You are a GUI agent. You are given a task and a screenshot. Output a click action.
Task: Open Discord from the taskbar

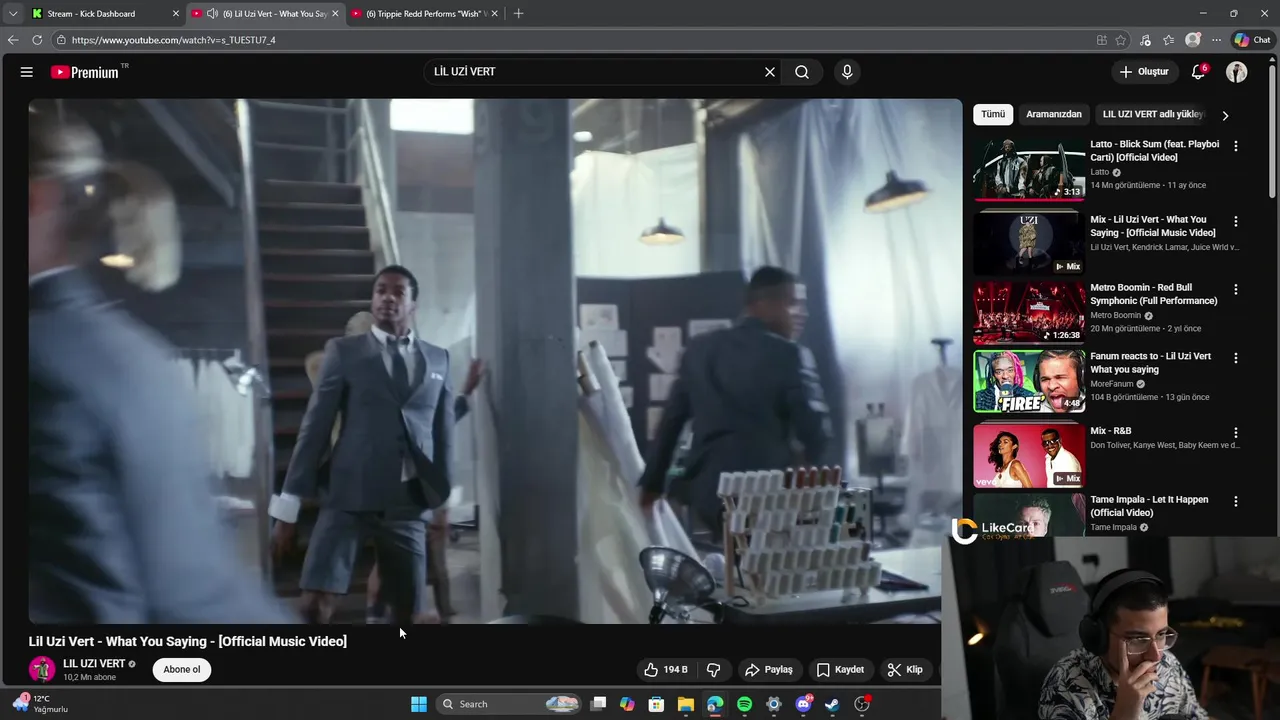coord(803,704)
